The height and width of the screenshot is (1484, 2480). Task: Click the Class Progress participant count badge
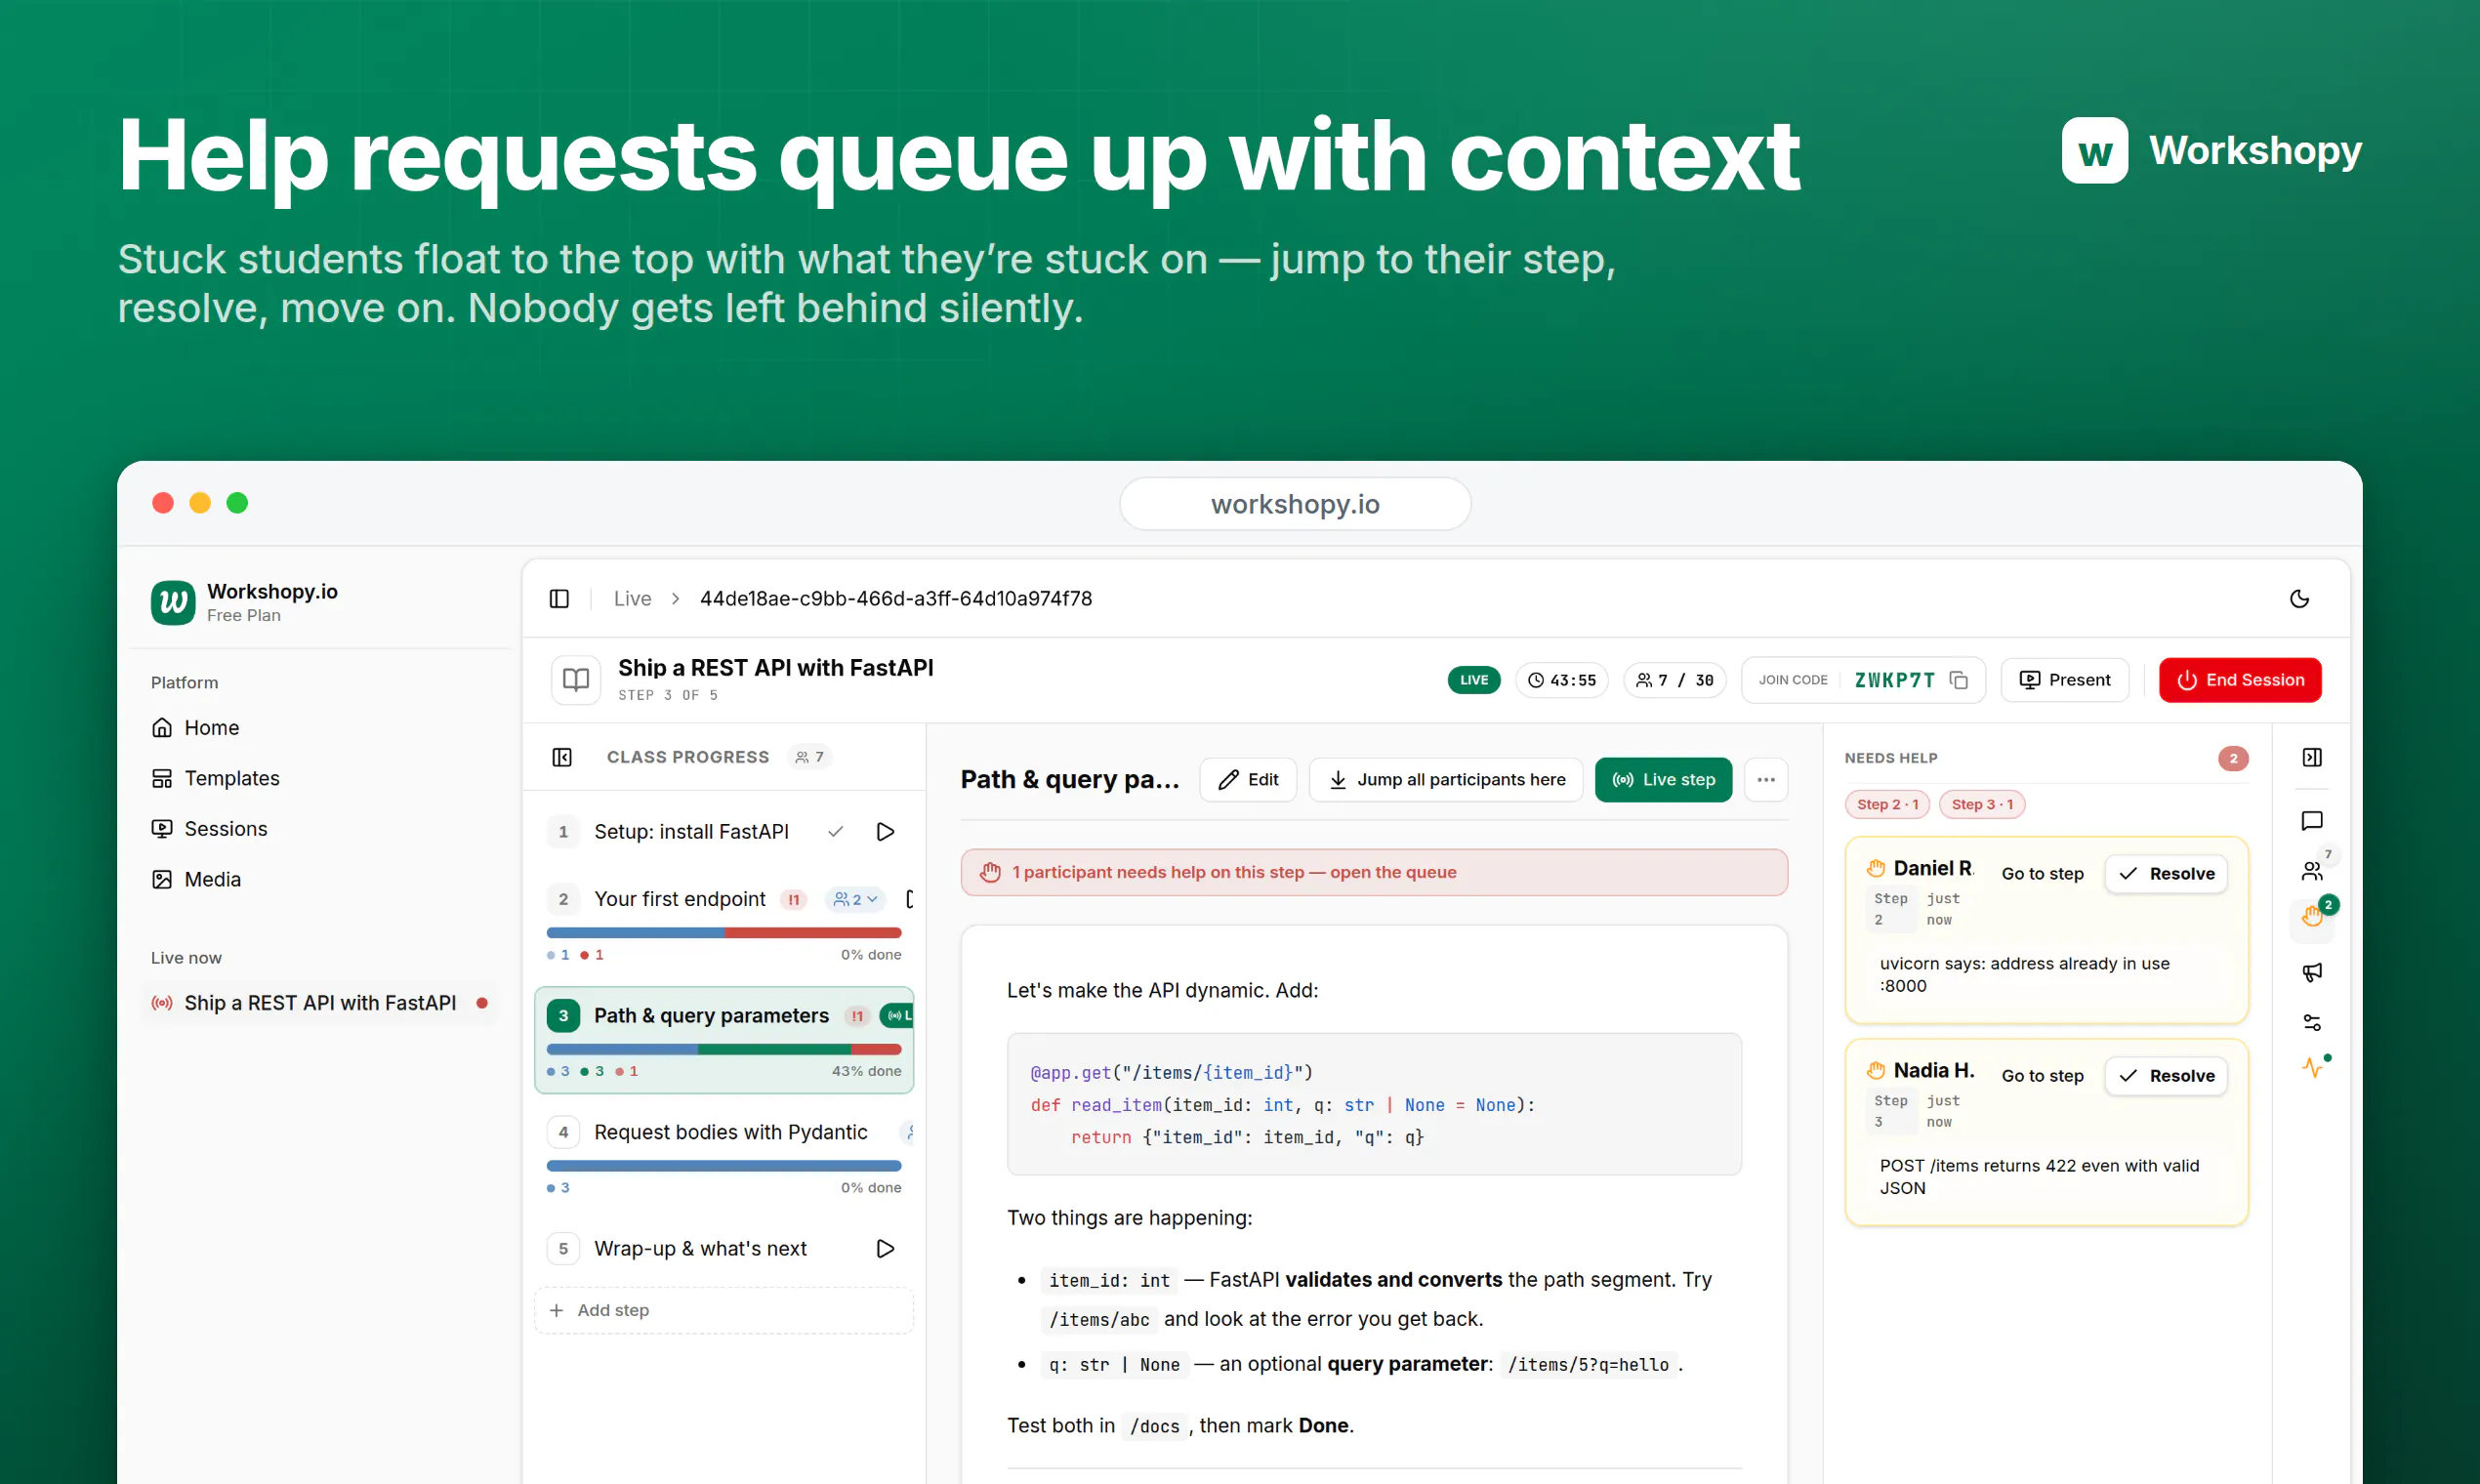[810, 757]
